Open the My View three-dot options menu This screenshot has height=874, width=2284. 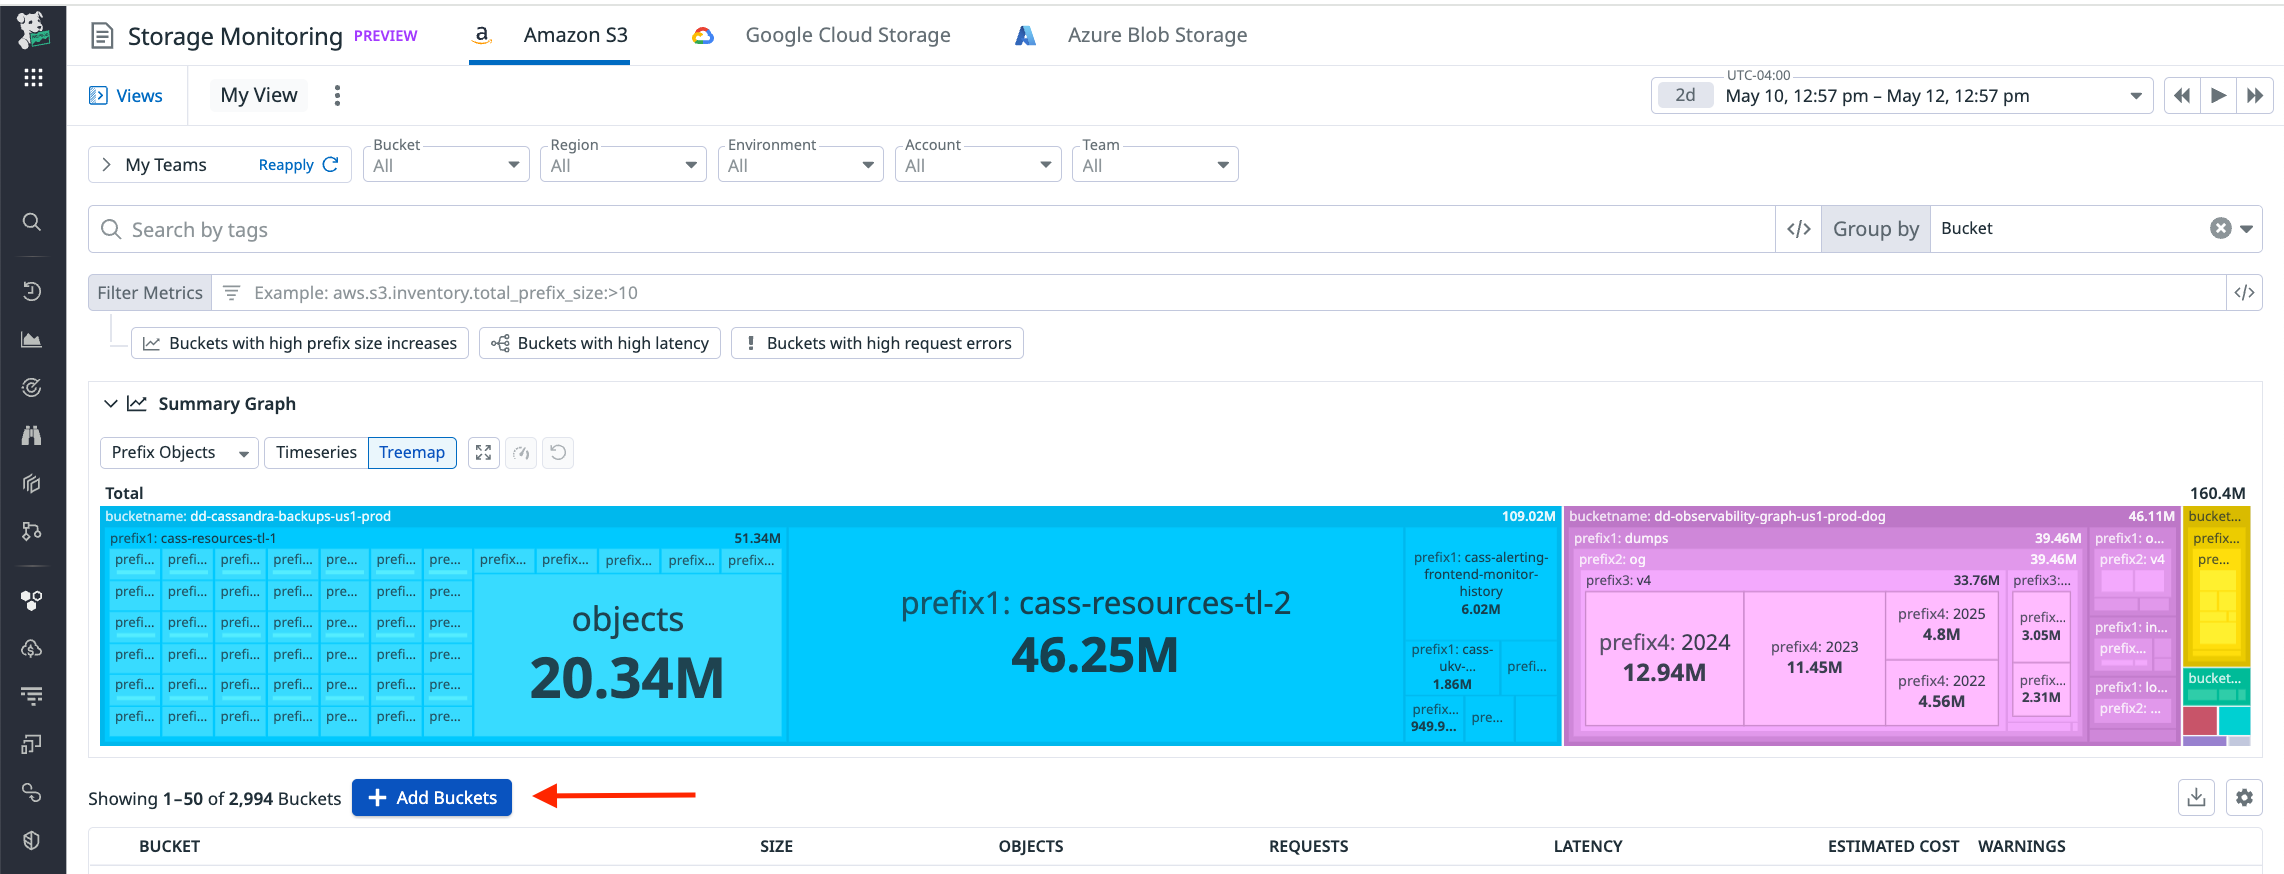pyautogui.click(x=337, y=95)
